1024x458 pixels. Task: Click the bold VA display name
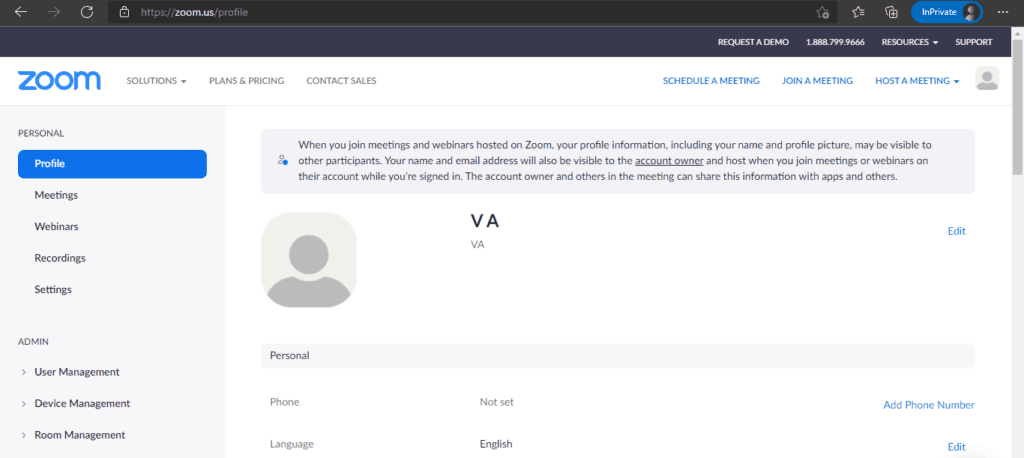485,221
